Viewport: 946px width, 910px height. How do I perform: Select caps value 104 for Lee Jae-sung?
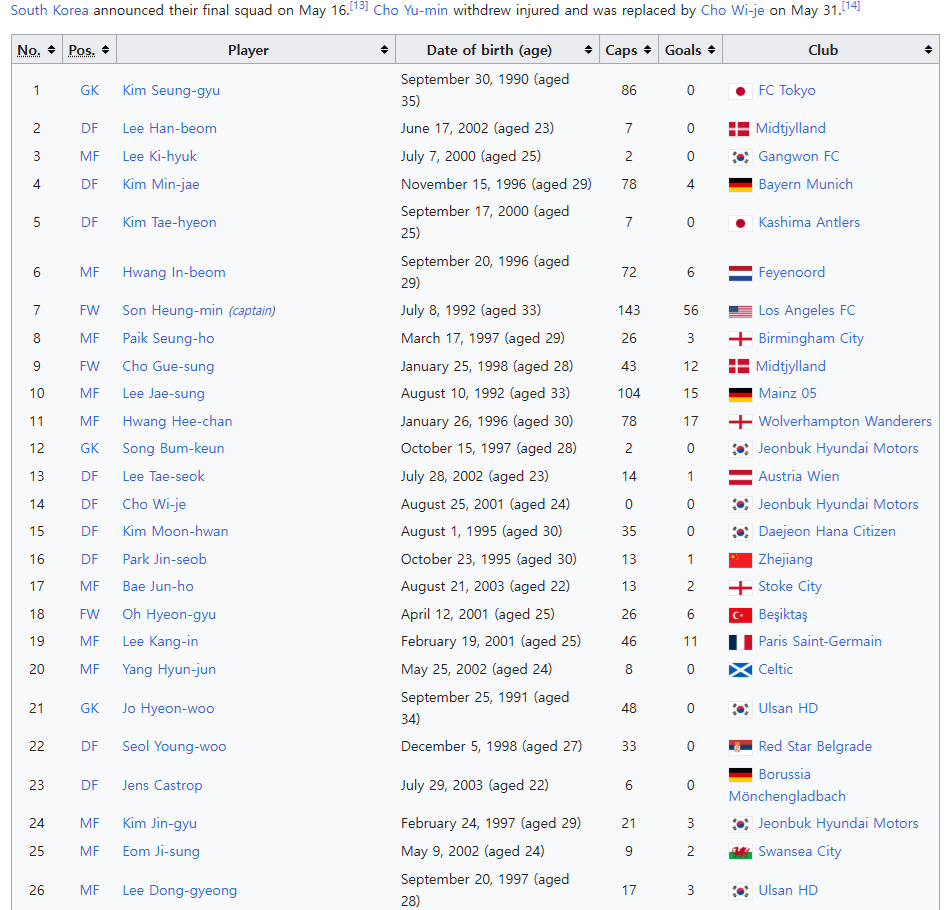(x=629, y=393)
